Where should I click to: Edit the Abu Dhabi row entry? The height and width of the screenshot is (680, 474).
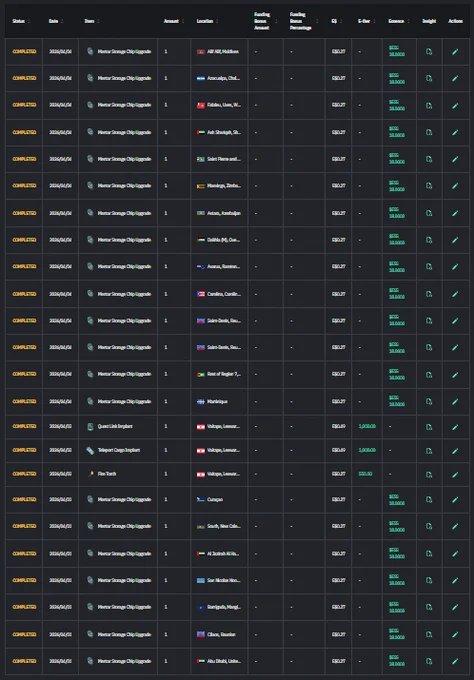click(455, 661)
